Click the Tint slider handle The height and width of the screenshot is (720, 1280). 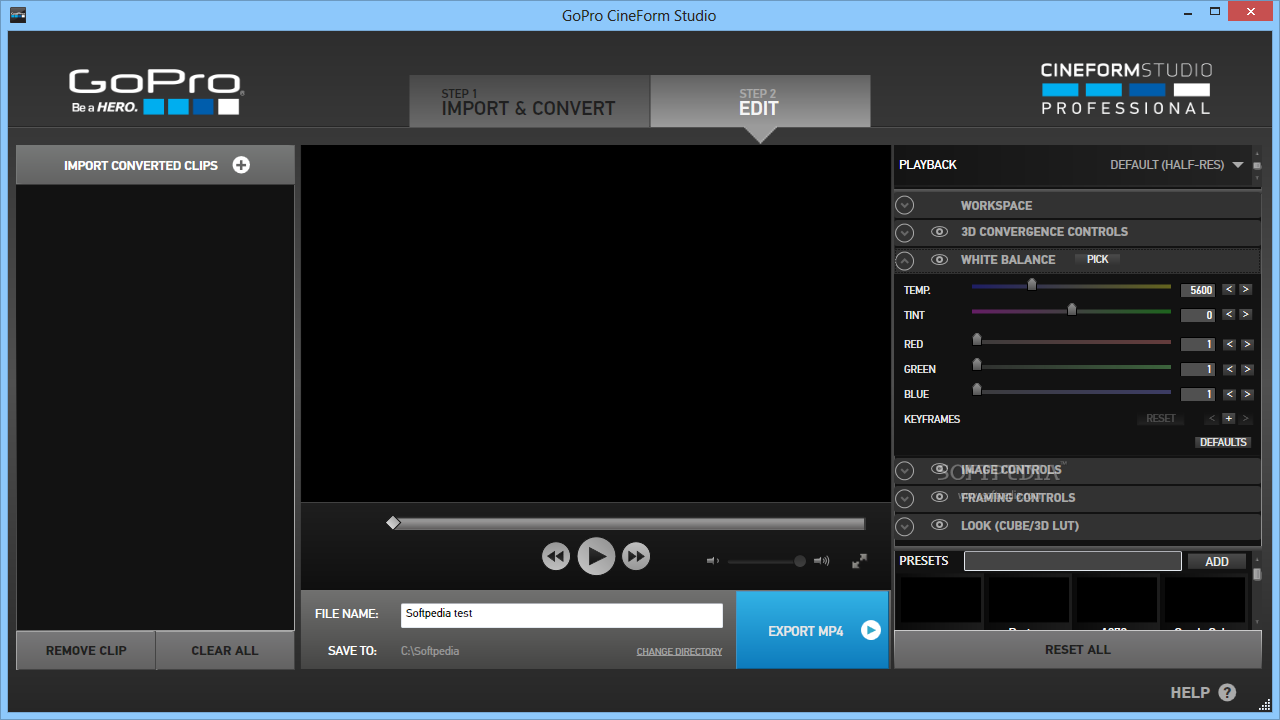click(x=1072, y=310)
